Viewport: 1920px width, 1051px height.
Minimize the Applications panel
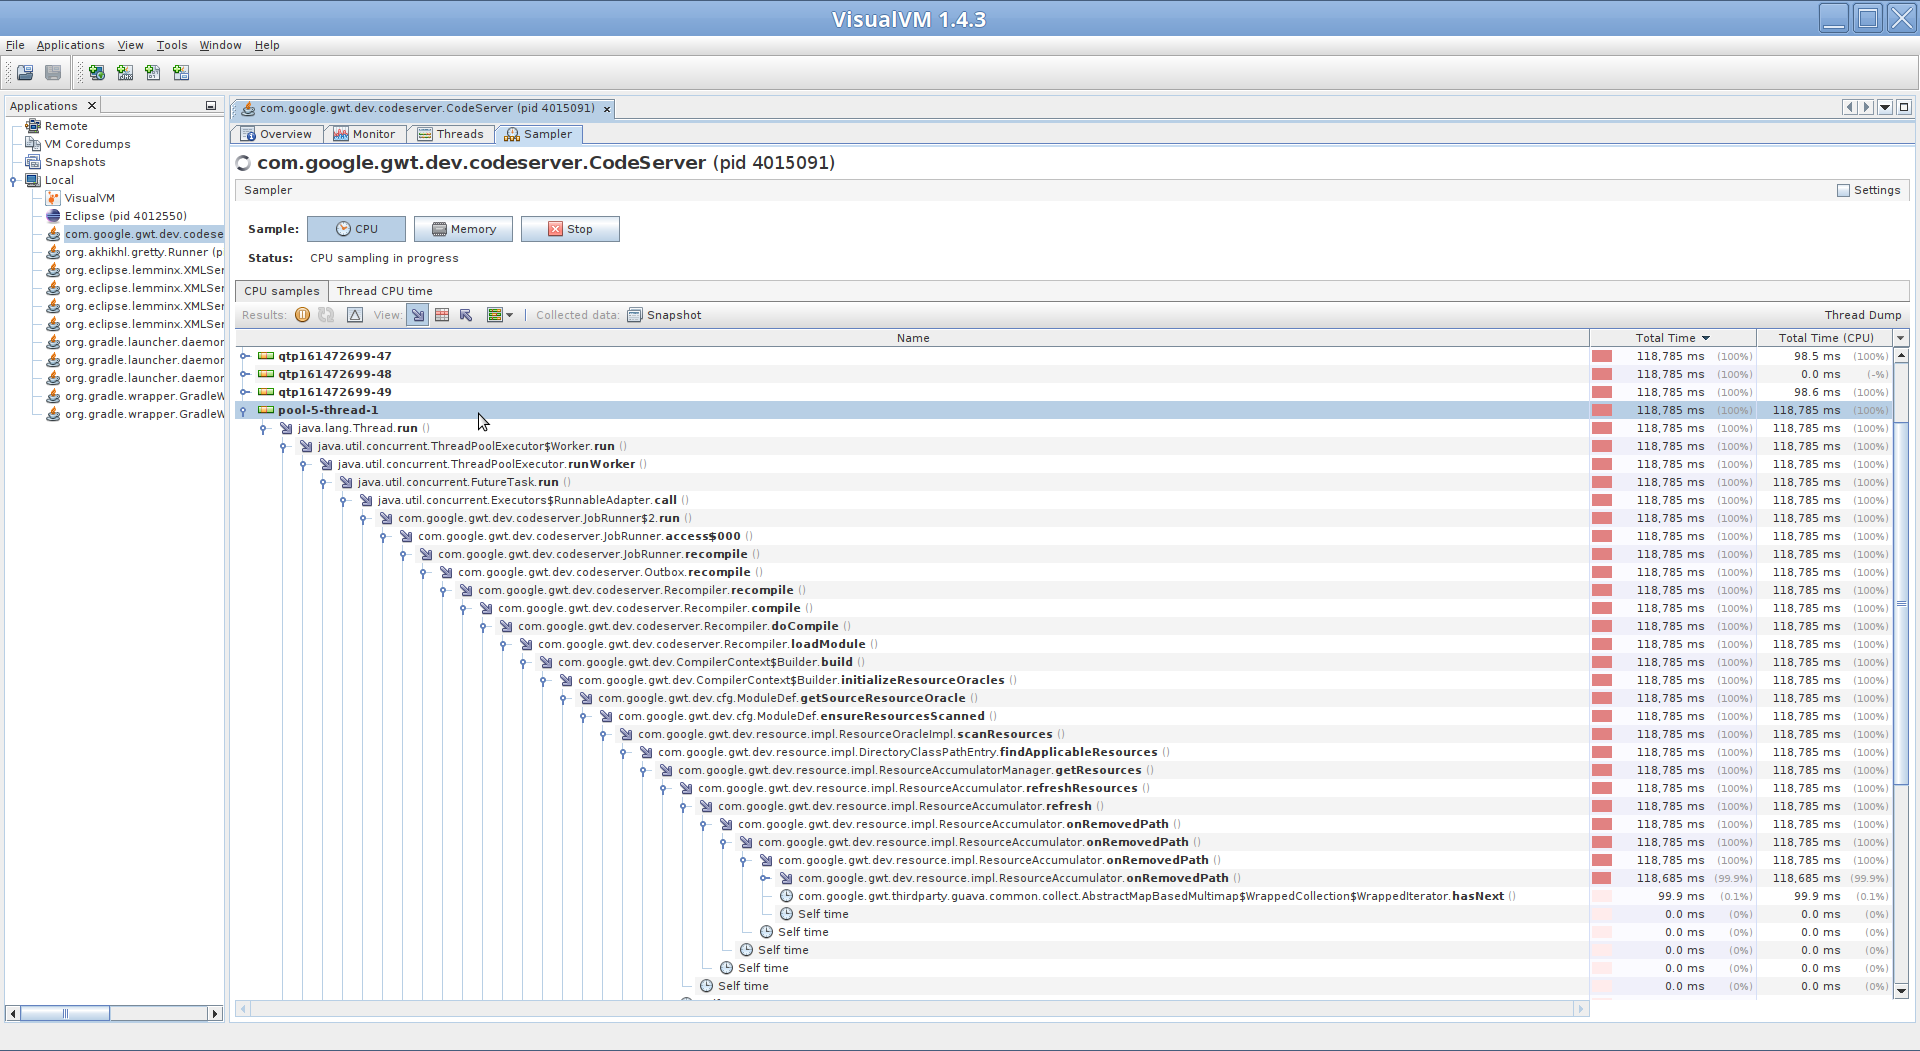211,105
